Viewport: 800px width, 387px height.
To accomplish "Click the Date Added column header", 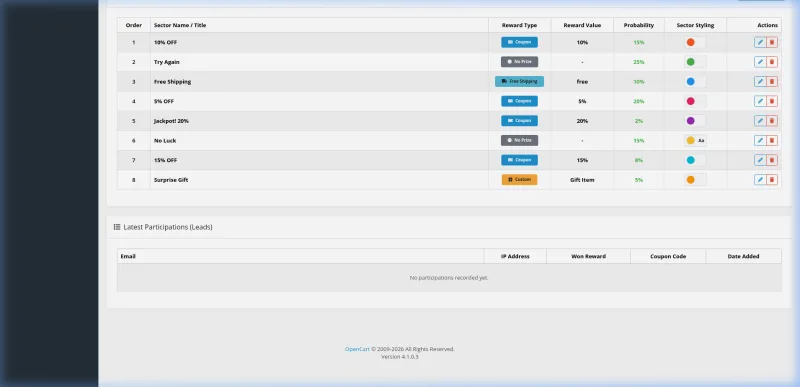I will 743,256.
